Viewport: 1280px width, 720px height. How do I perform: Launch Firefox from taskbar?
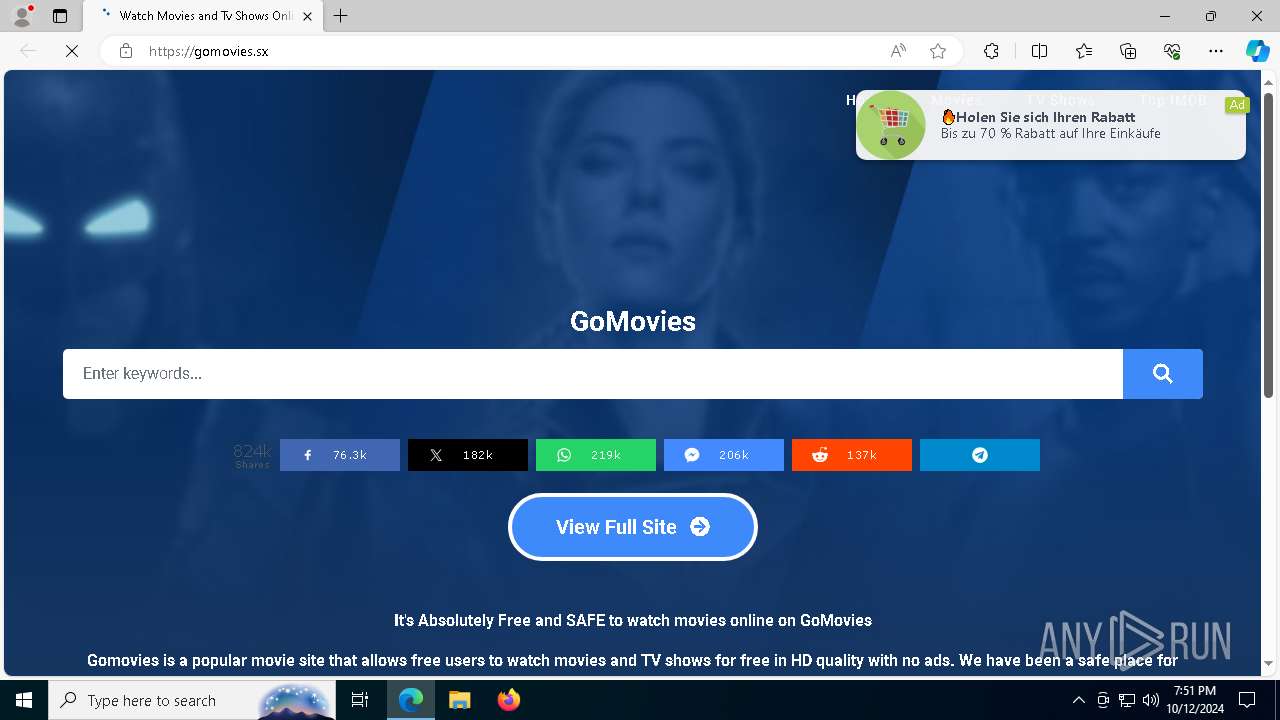click(x=509, y=700)
